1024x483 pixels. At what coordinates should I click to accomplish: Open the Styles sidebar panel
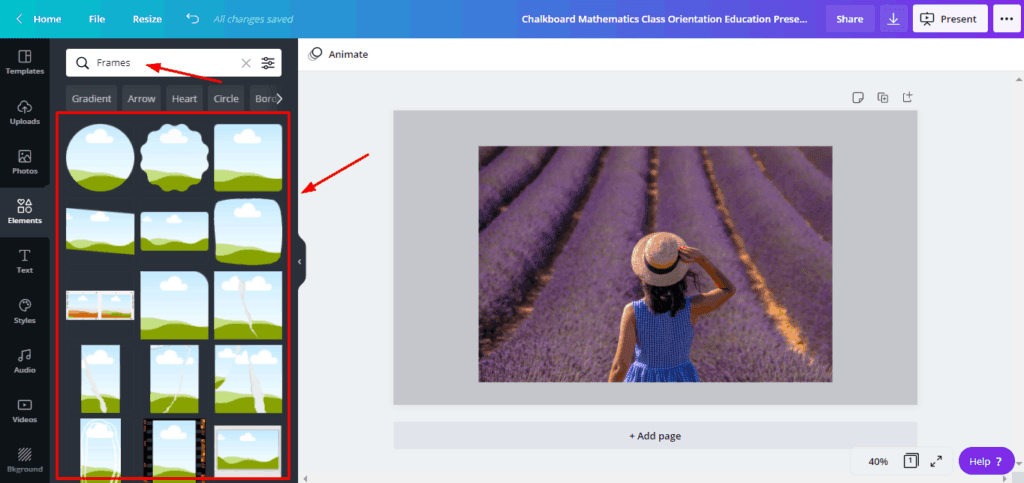pos(24,311)
